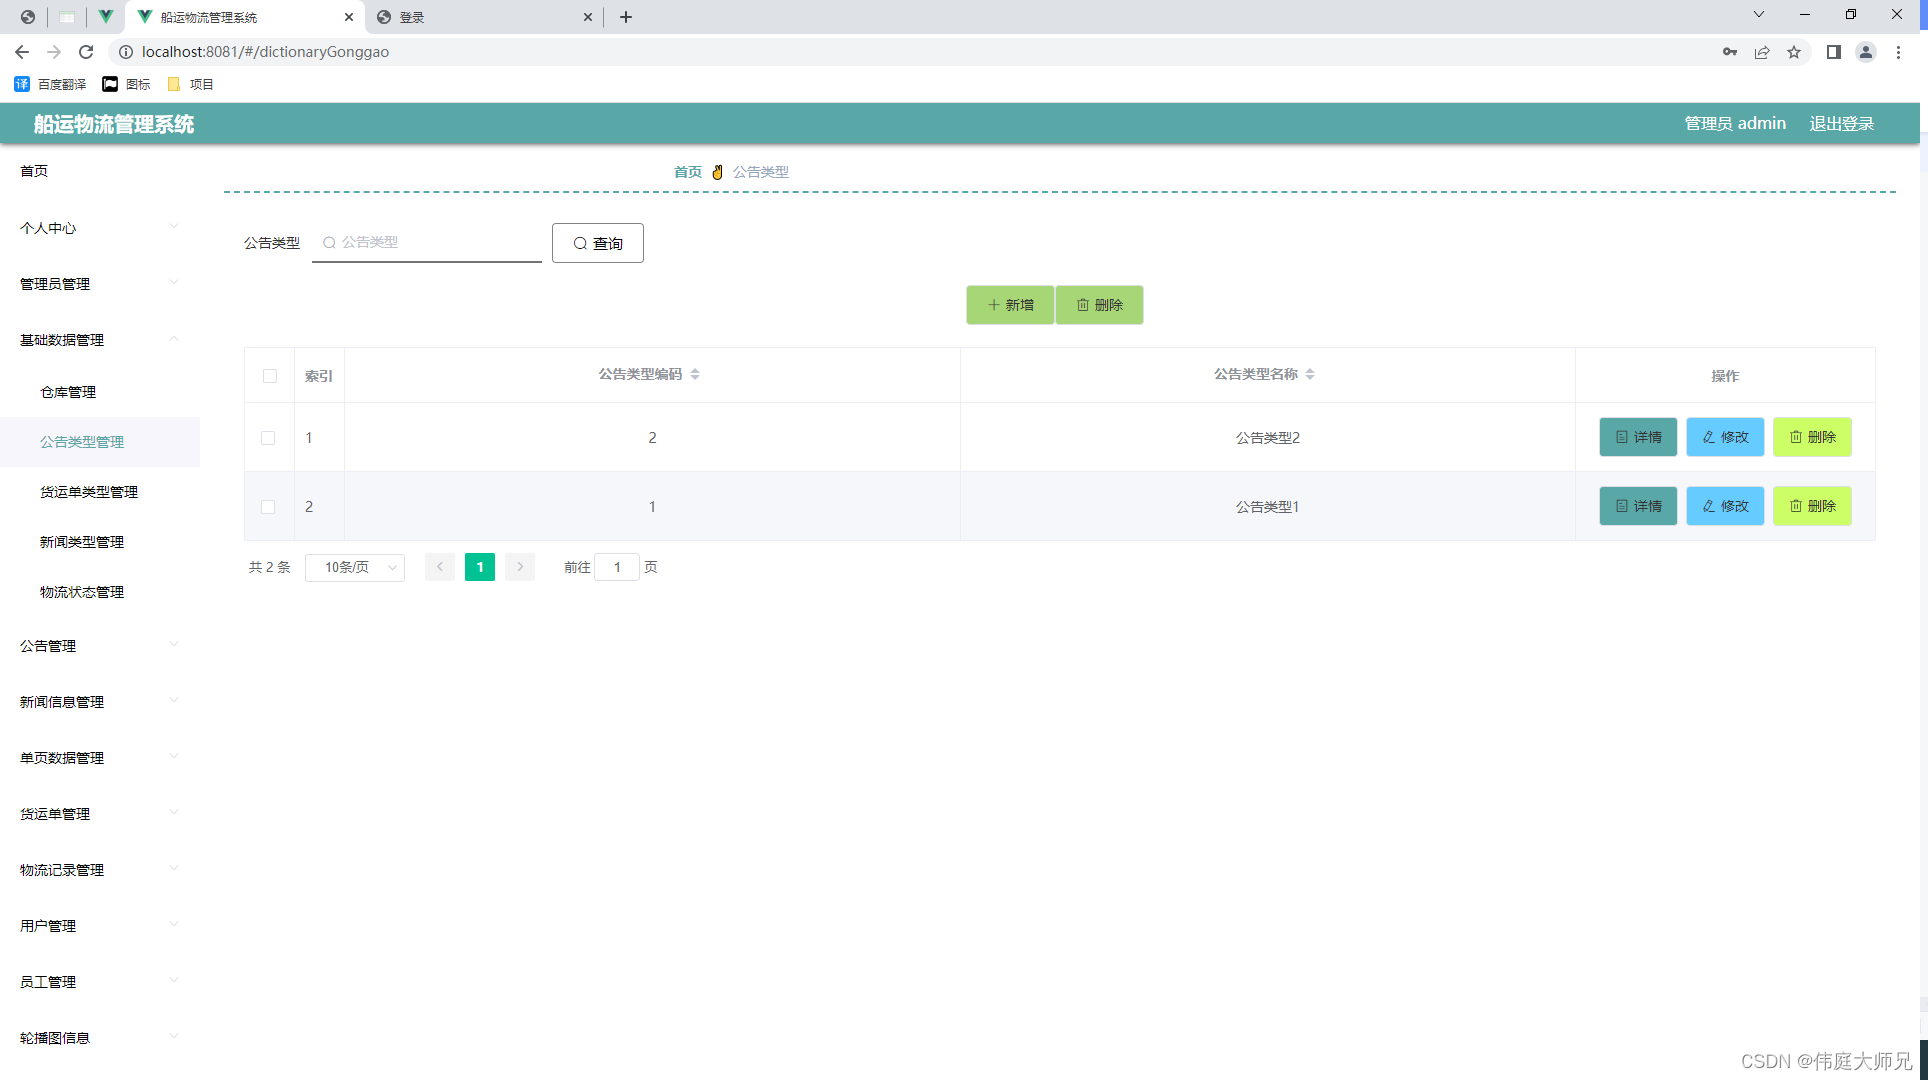Image resolution: width=1928 pixels, height=1080 pixels.
Task: Toggle the browser side panel icon
Action: coord(1834,52)
